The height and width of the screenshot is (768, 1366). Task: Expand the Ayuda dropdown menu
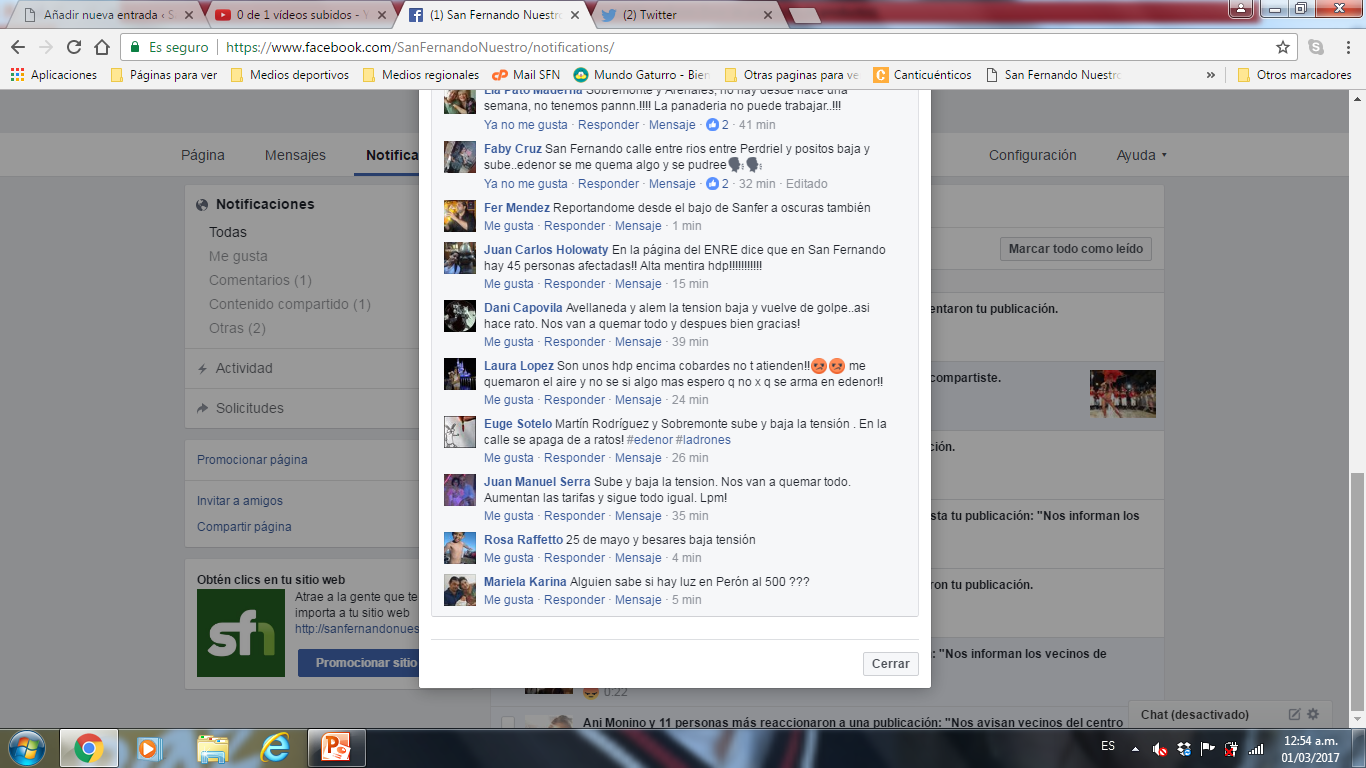pos(1141,155)
